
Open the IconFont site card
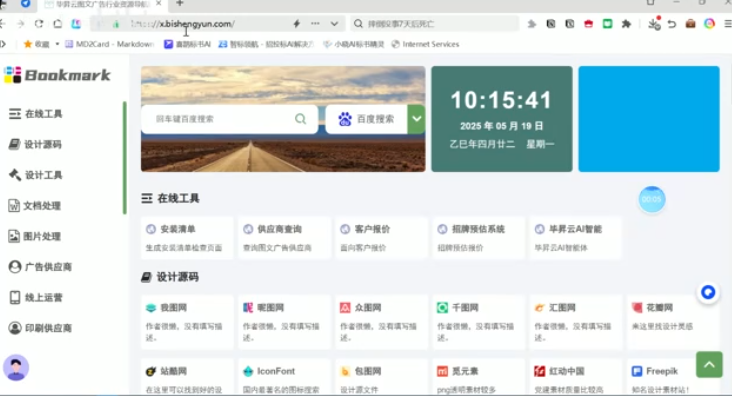coord(284,377)
